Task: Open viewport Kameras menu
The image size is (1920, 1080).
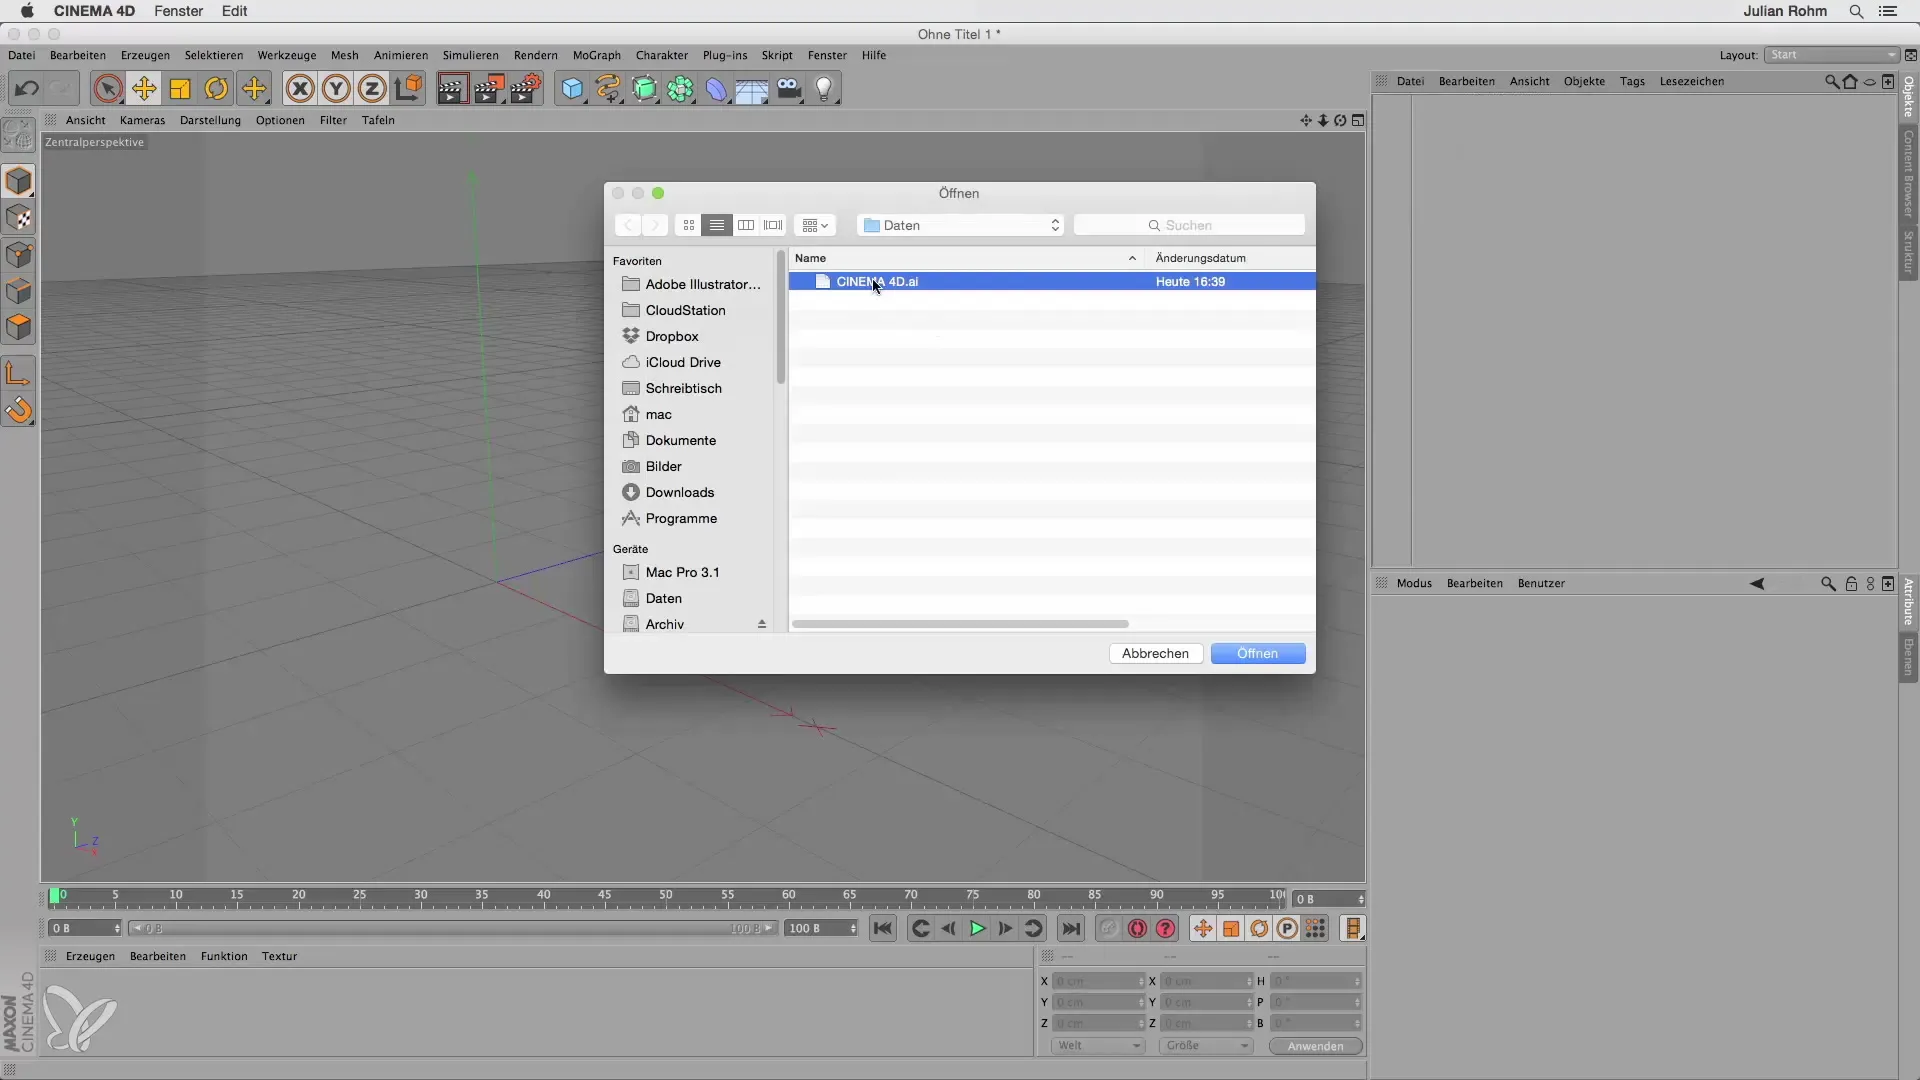Action: [142, 120]
